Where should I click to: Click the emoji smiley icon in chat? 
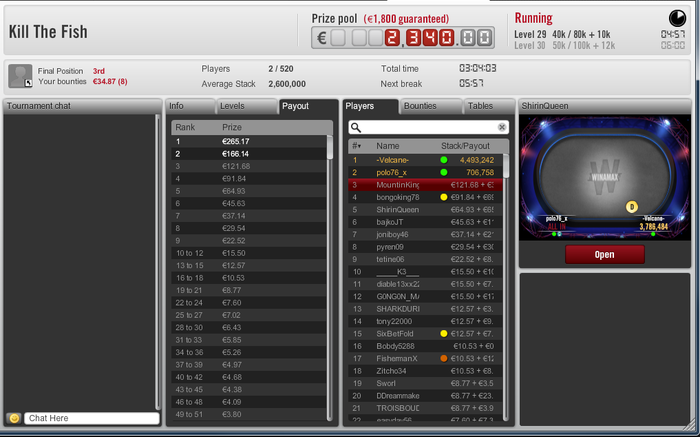[14, 418]
